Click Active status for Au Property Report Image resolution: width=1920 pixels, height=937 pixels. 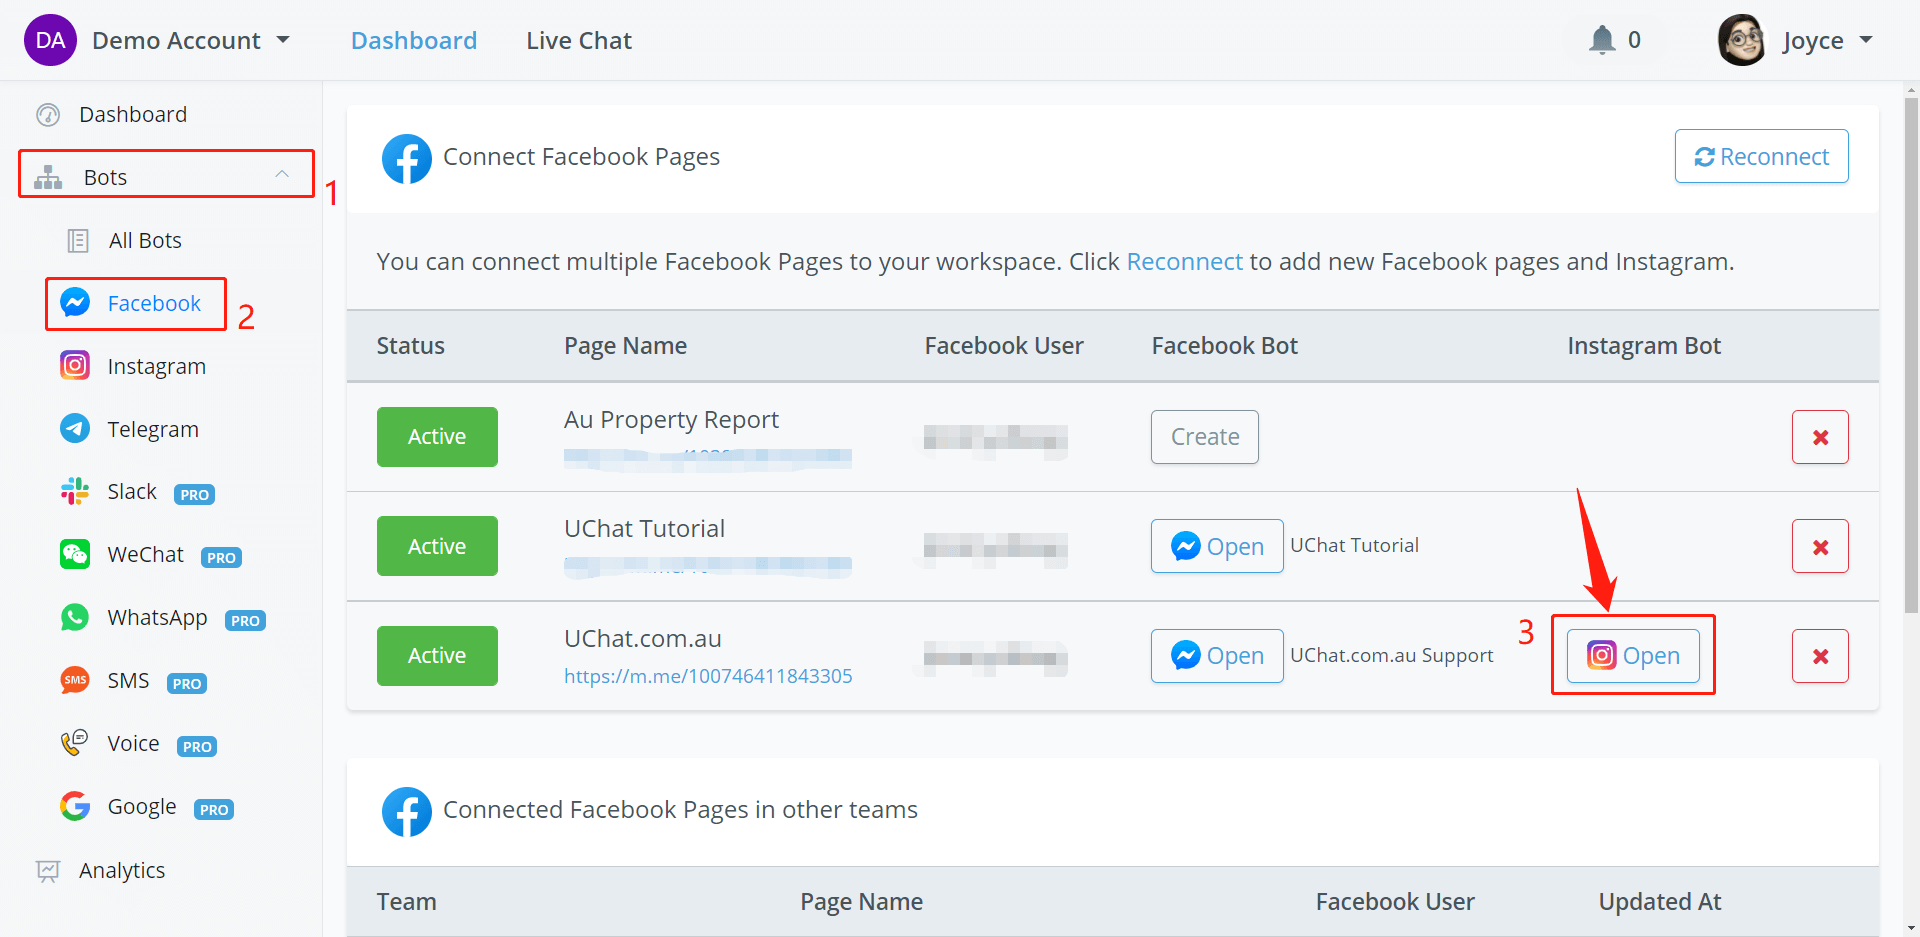click(x=437, y=437)
